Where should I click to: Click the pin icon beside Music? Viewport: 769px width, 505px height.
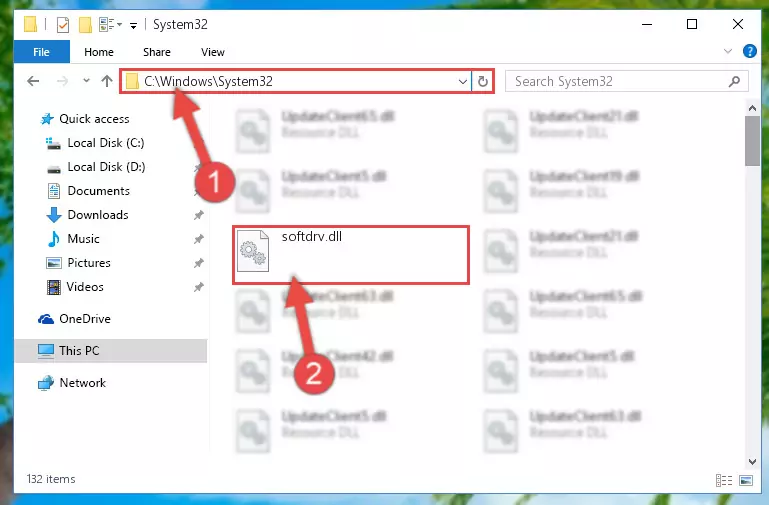coord(198,239)
